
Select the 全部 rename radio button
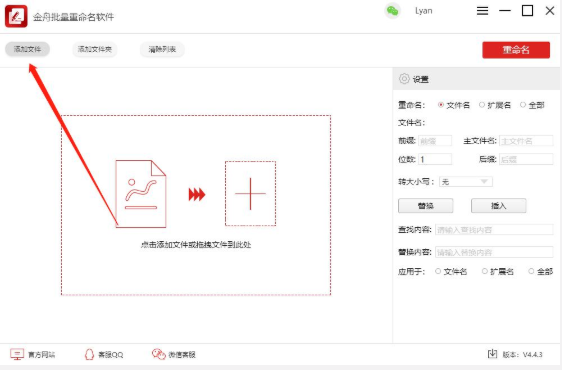tap(523, 105)
